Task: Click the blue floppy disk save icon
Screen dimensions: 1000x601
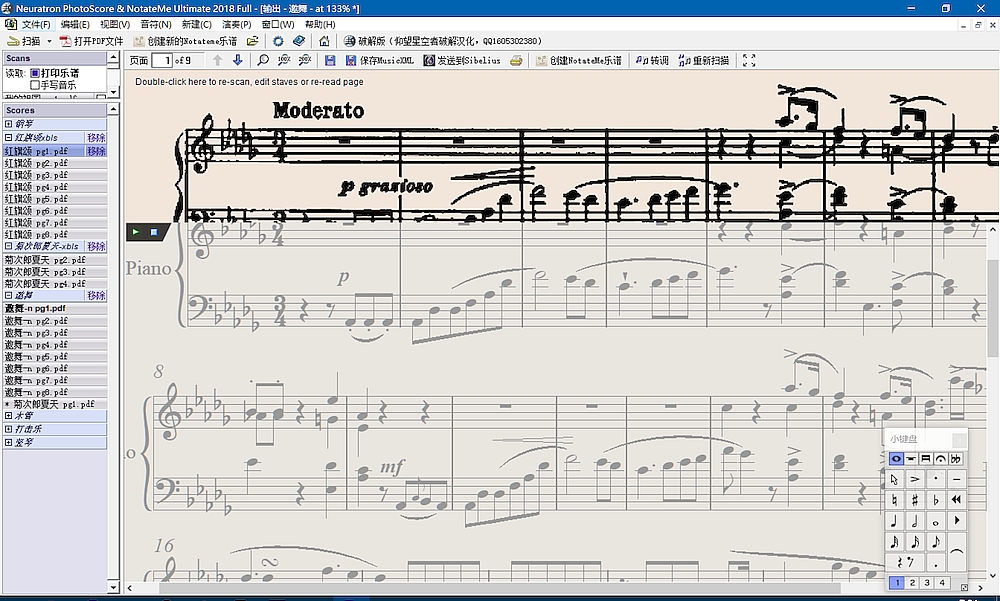Action: click(330, 60)
